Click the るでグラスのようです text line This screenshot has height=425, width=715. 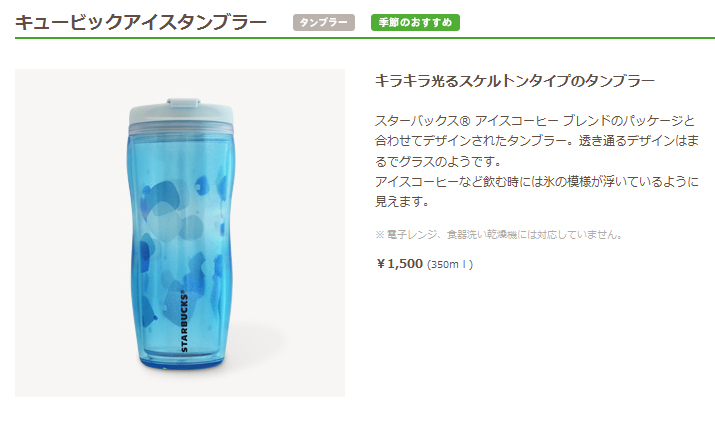tap(438, 161)
